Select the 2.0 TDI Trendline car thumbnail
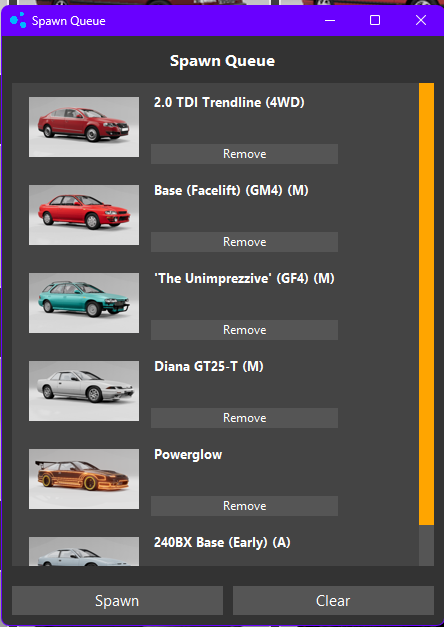Screen dimensions: 444x627 click(x=84, y=127)
